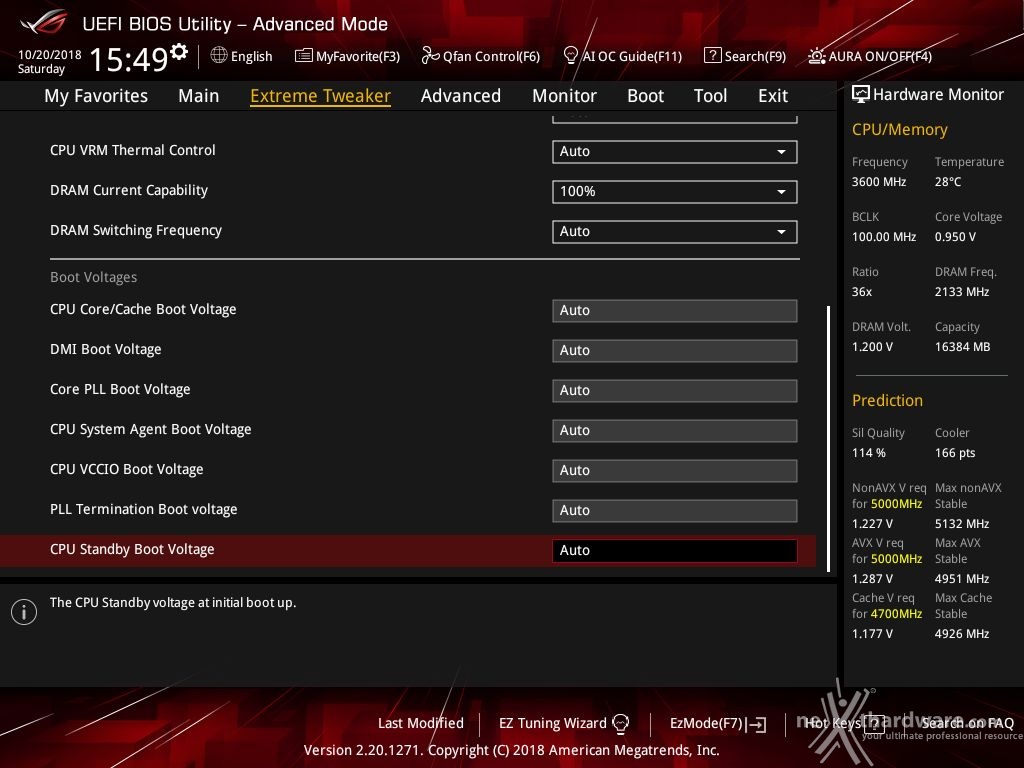Select the DMI Boot Voltage label
Viewport: 1024px width, 768px height.
[x=106, y=349]
